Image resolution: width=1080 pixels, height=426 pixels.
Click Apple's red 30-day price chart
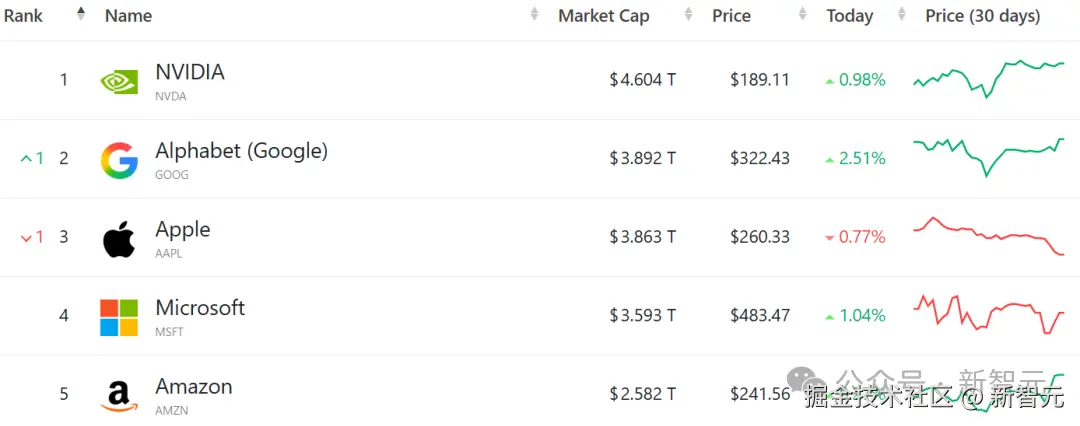[988, 236]
